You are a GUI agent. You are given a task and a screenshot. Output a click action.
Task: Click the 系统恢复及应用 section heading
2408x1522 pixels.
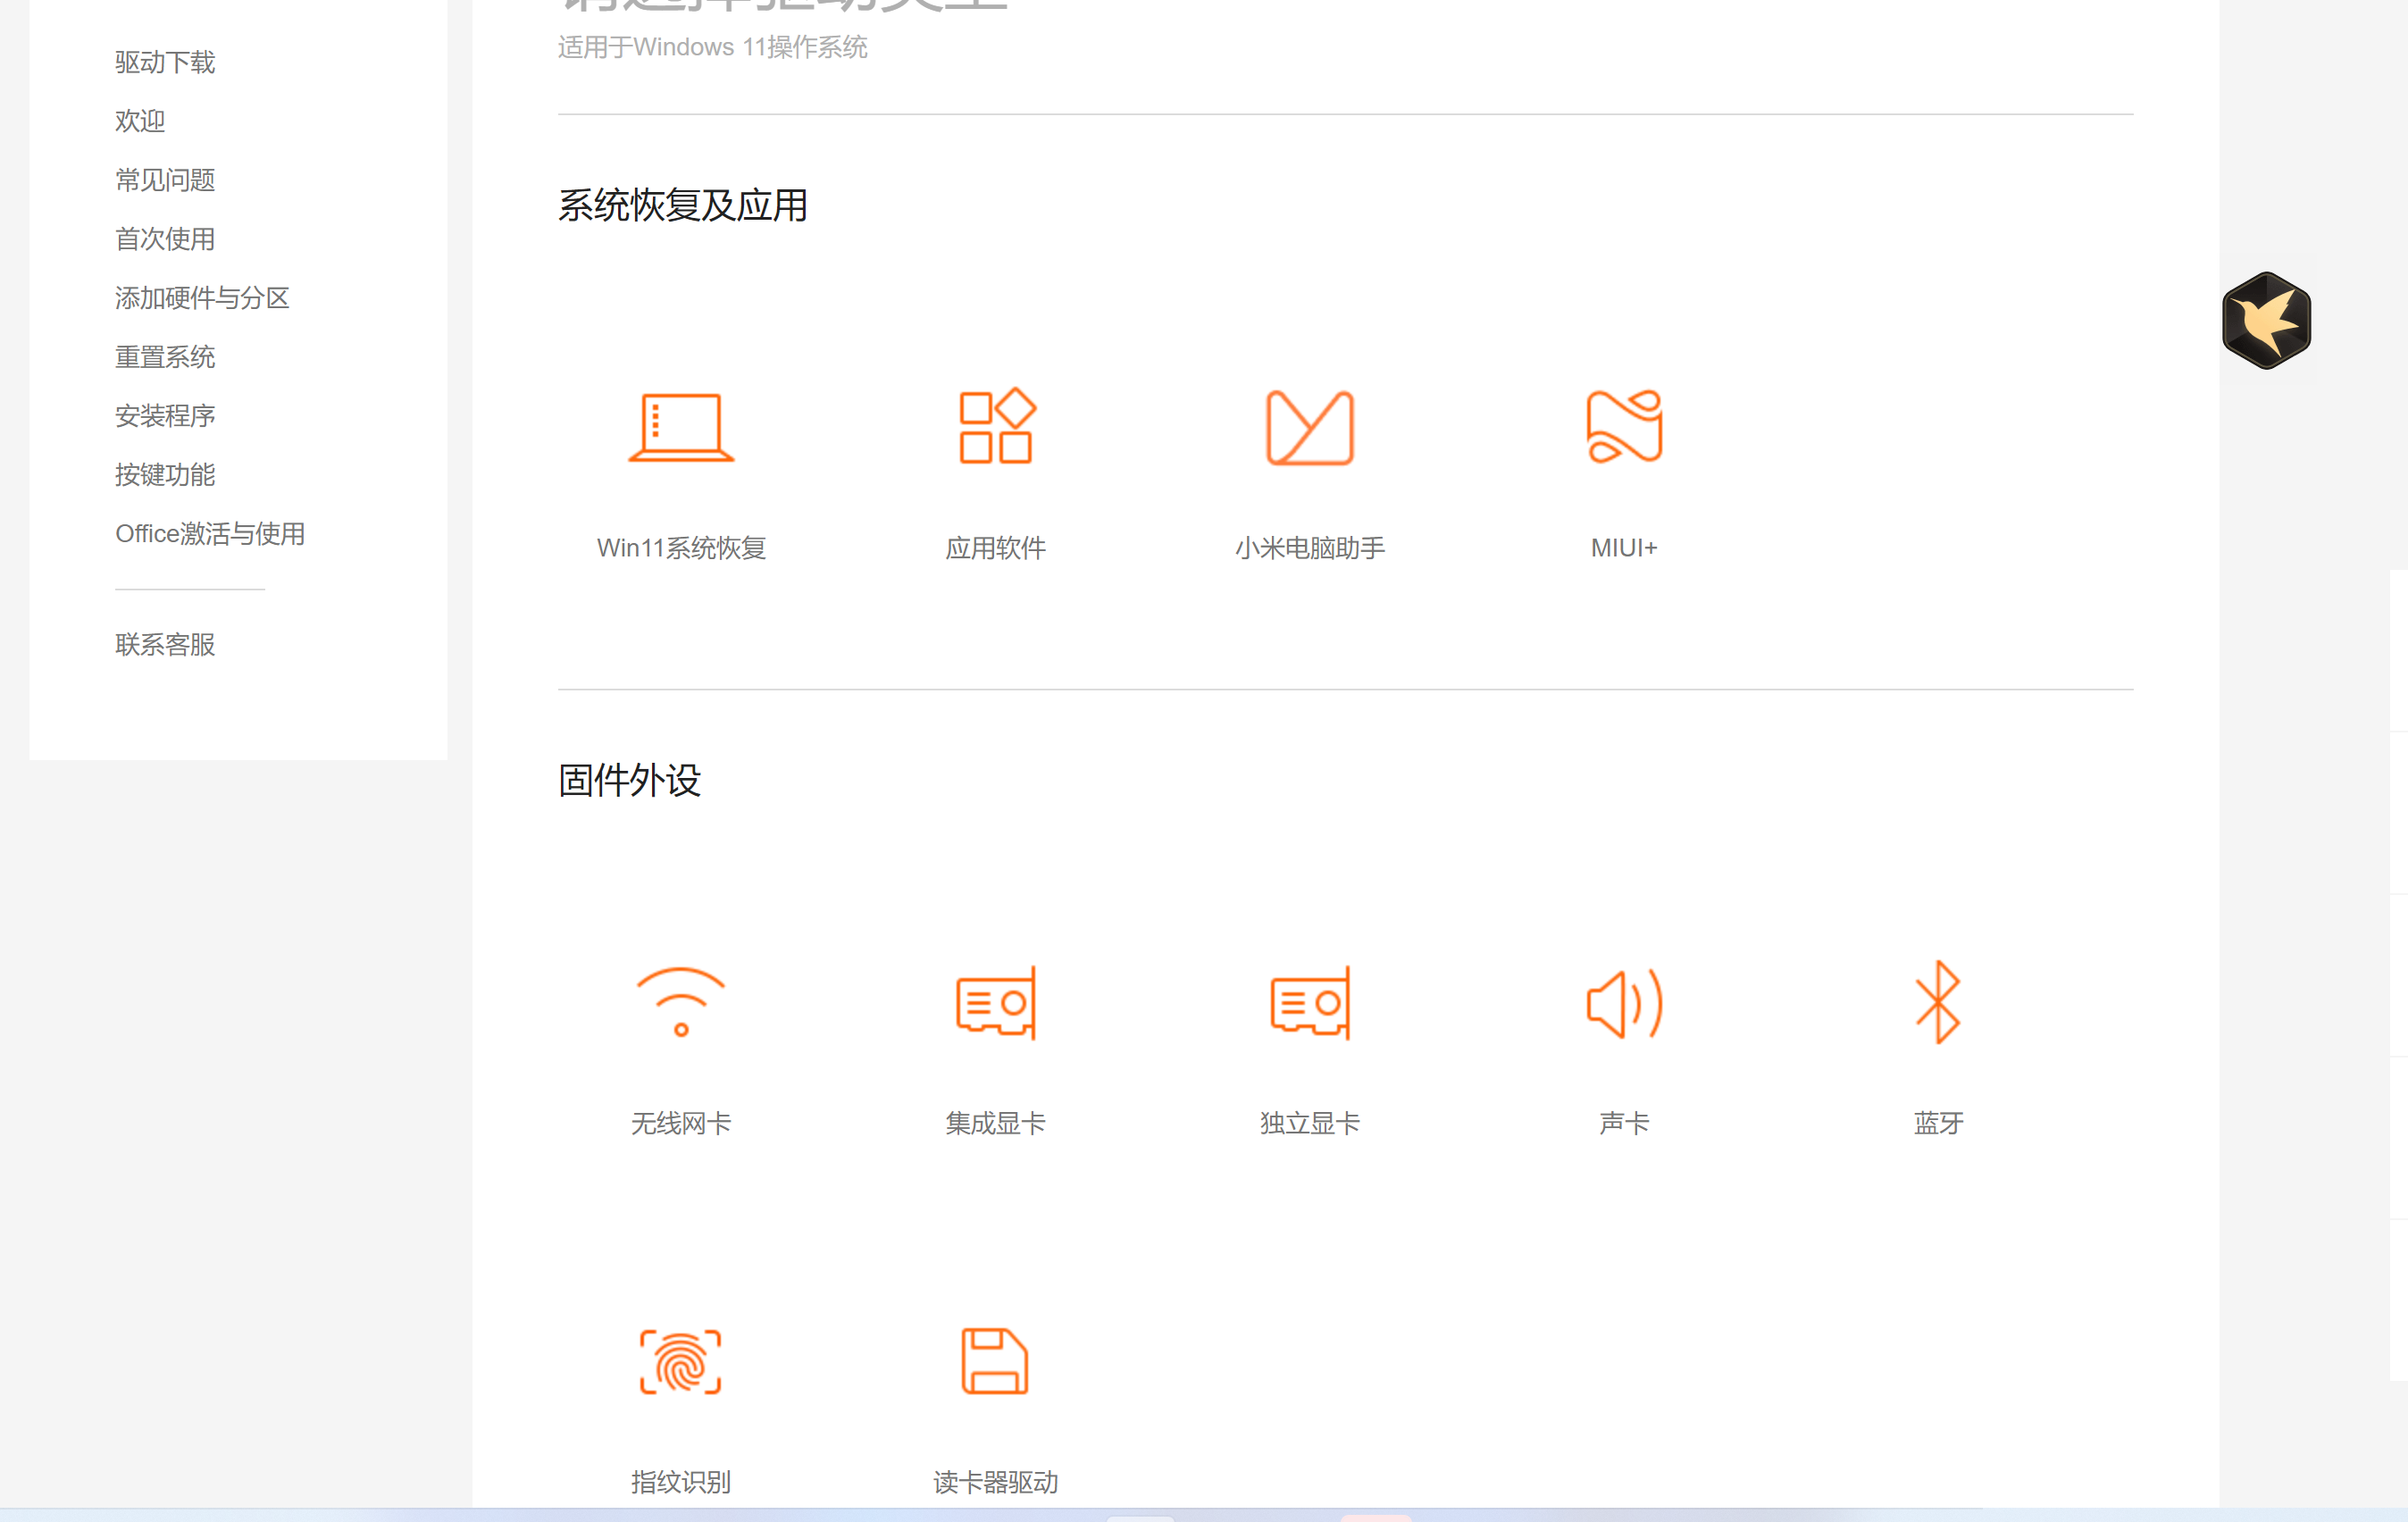click(683, 205)
